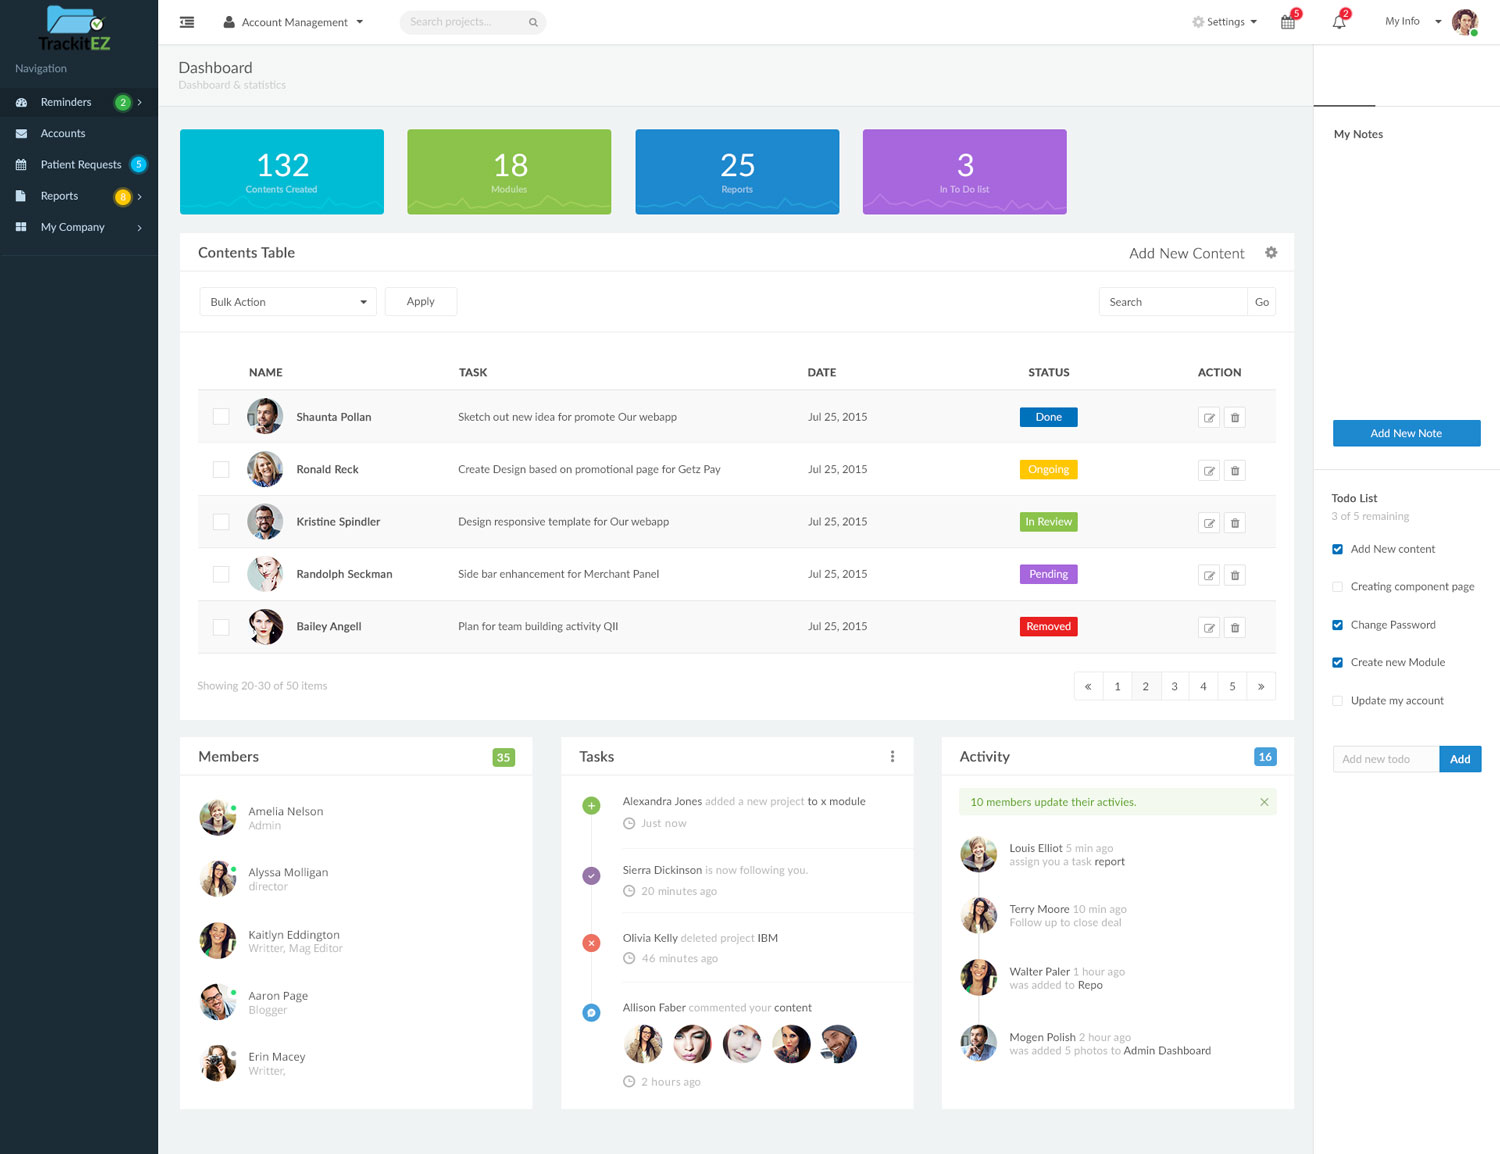Click the Apply button
1500x1154 pixels.
(421, 302)
